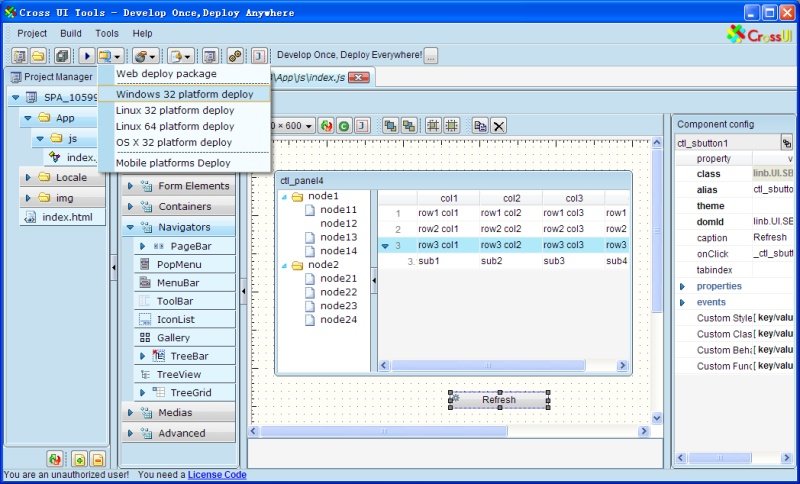The image size is (800, 484).
Task: Select Windows 32 platform deploy
Action: click(184, 94)
